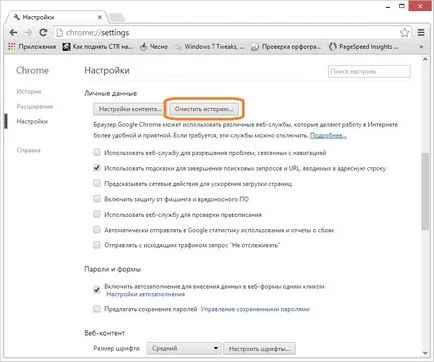Open a new tab next to Настройки

pos(117,17)
